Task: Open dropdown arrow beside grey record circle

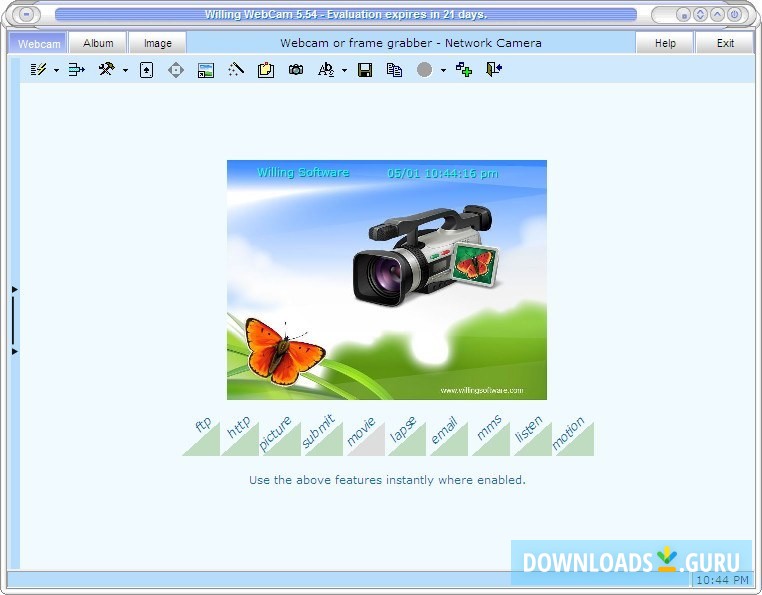Action: pyautogui.click(x=443, y=70)
